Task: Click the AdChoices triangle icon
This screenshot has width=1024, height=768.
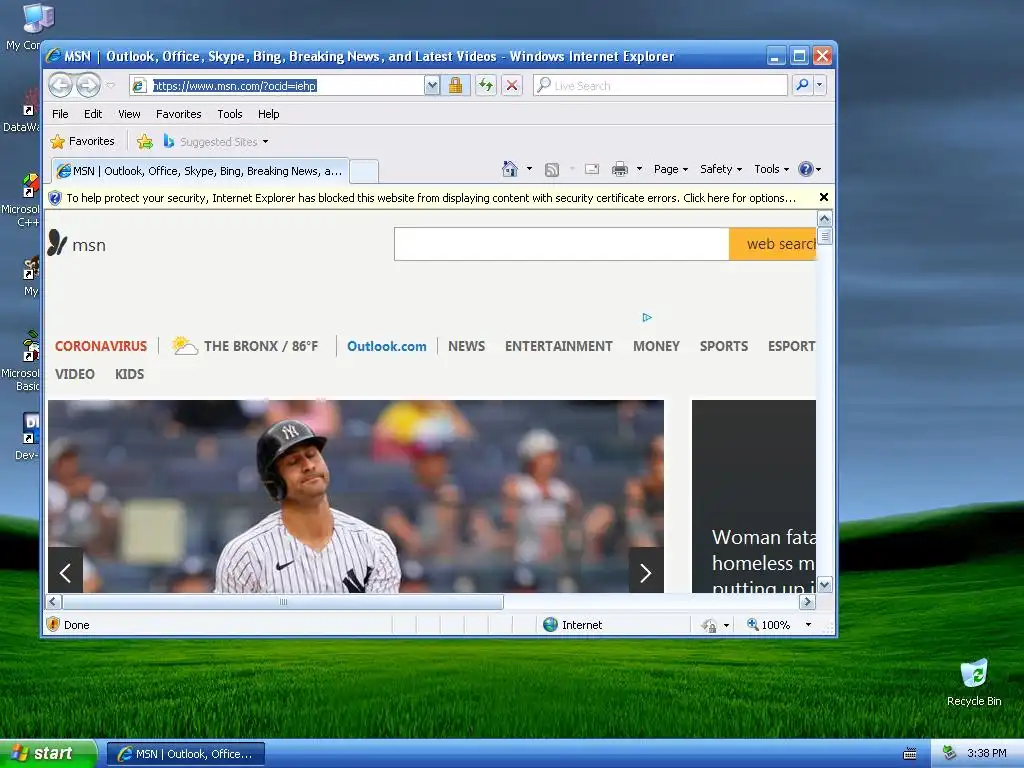Action: tap(647, 317)
